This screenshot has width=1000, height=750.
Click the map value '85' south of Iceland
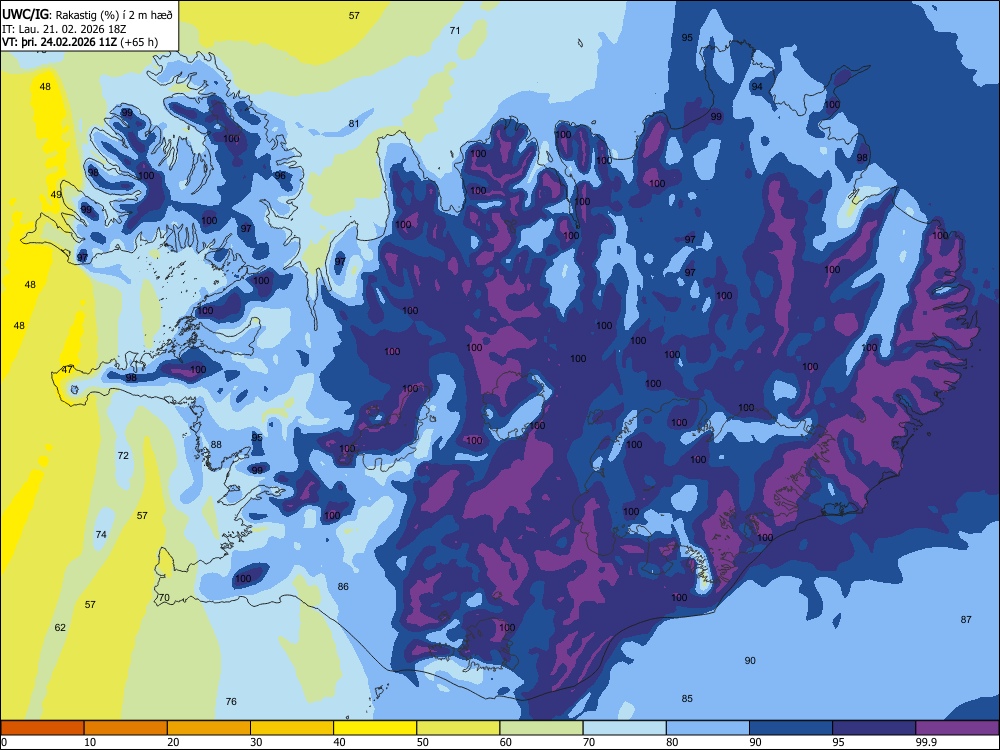(687, 698)
